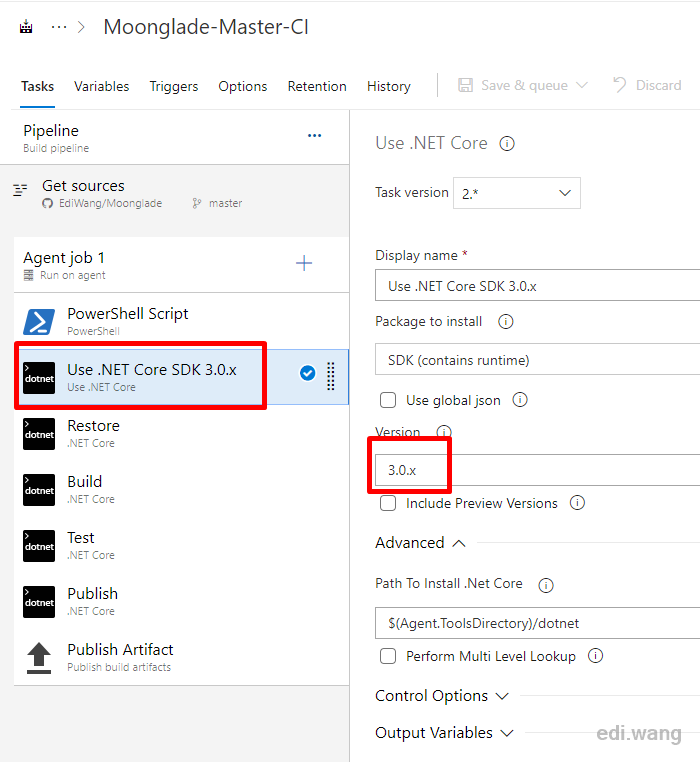
Task: Open Save & queue dropdown arrow
Action: pos(581,86)
